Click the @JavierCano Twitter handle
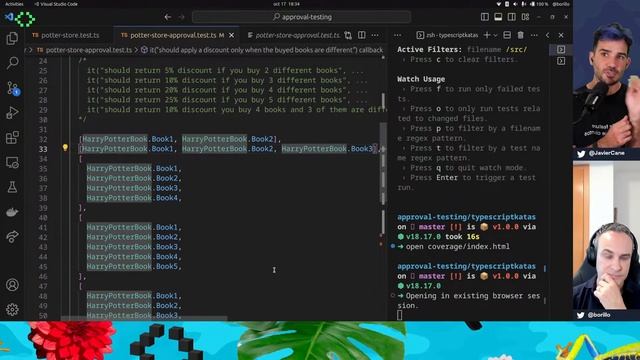 pyautogui.click(x=606, y=153)
